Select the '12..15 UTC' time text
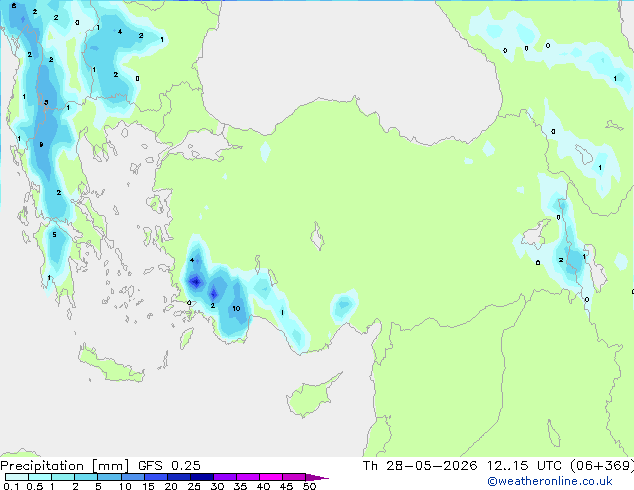Screen dimensions: 634x490 (524, 466)
